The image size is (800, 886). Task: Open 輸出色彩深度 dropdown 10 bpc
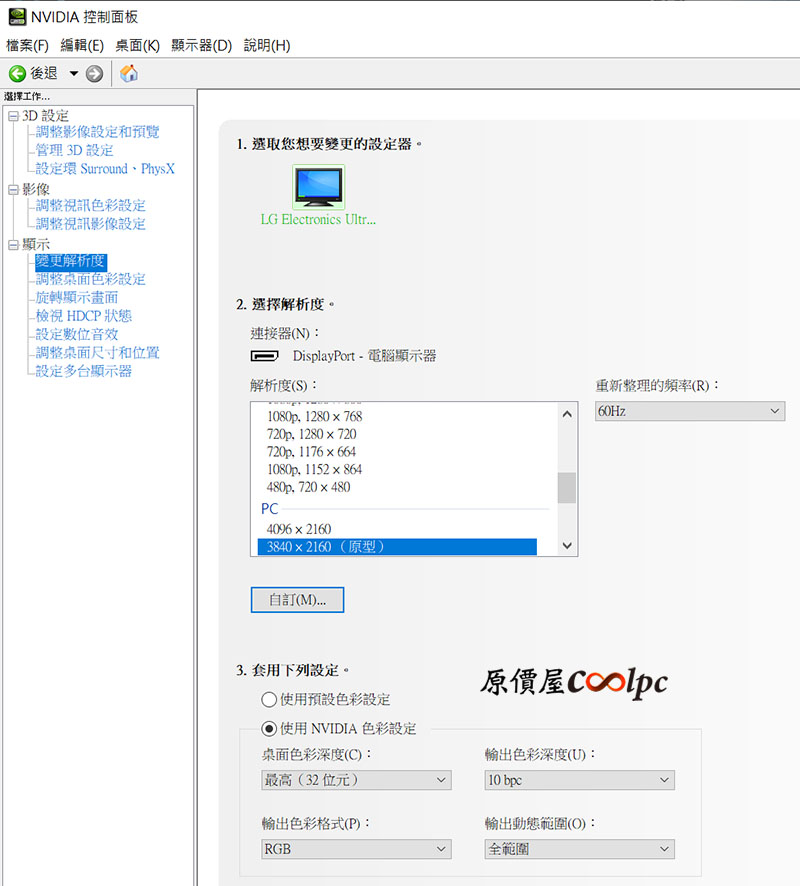(580, 780)
